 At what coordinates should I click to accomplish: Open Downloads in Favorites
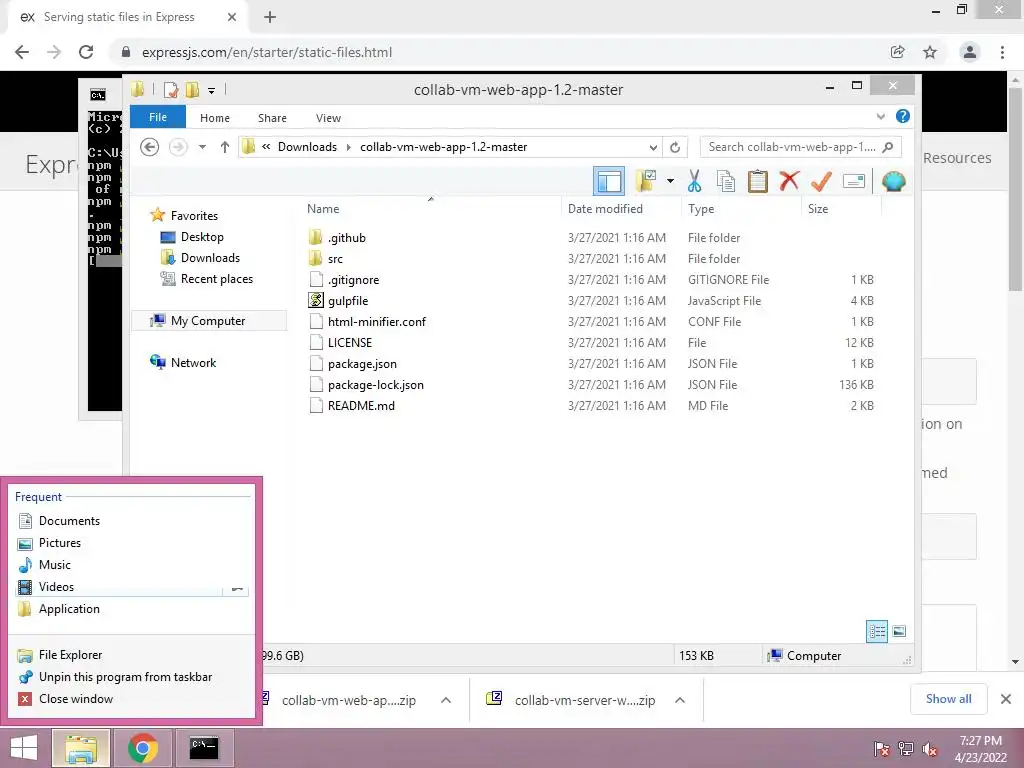point(210,258)
